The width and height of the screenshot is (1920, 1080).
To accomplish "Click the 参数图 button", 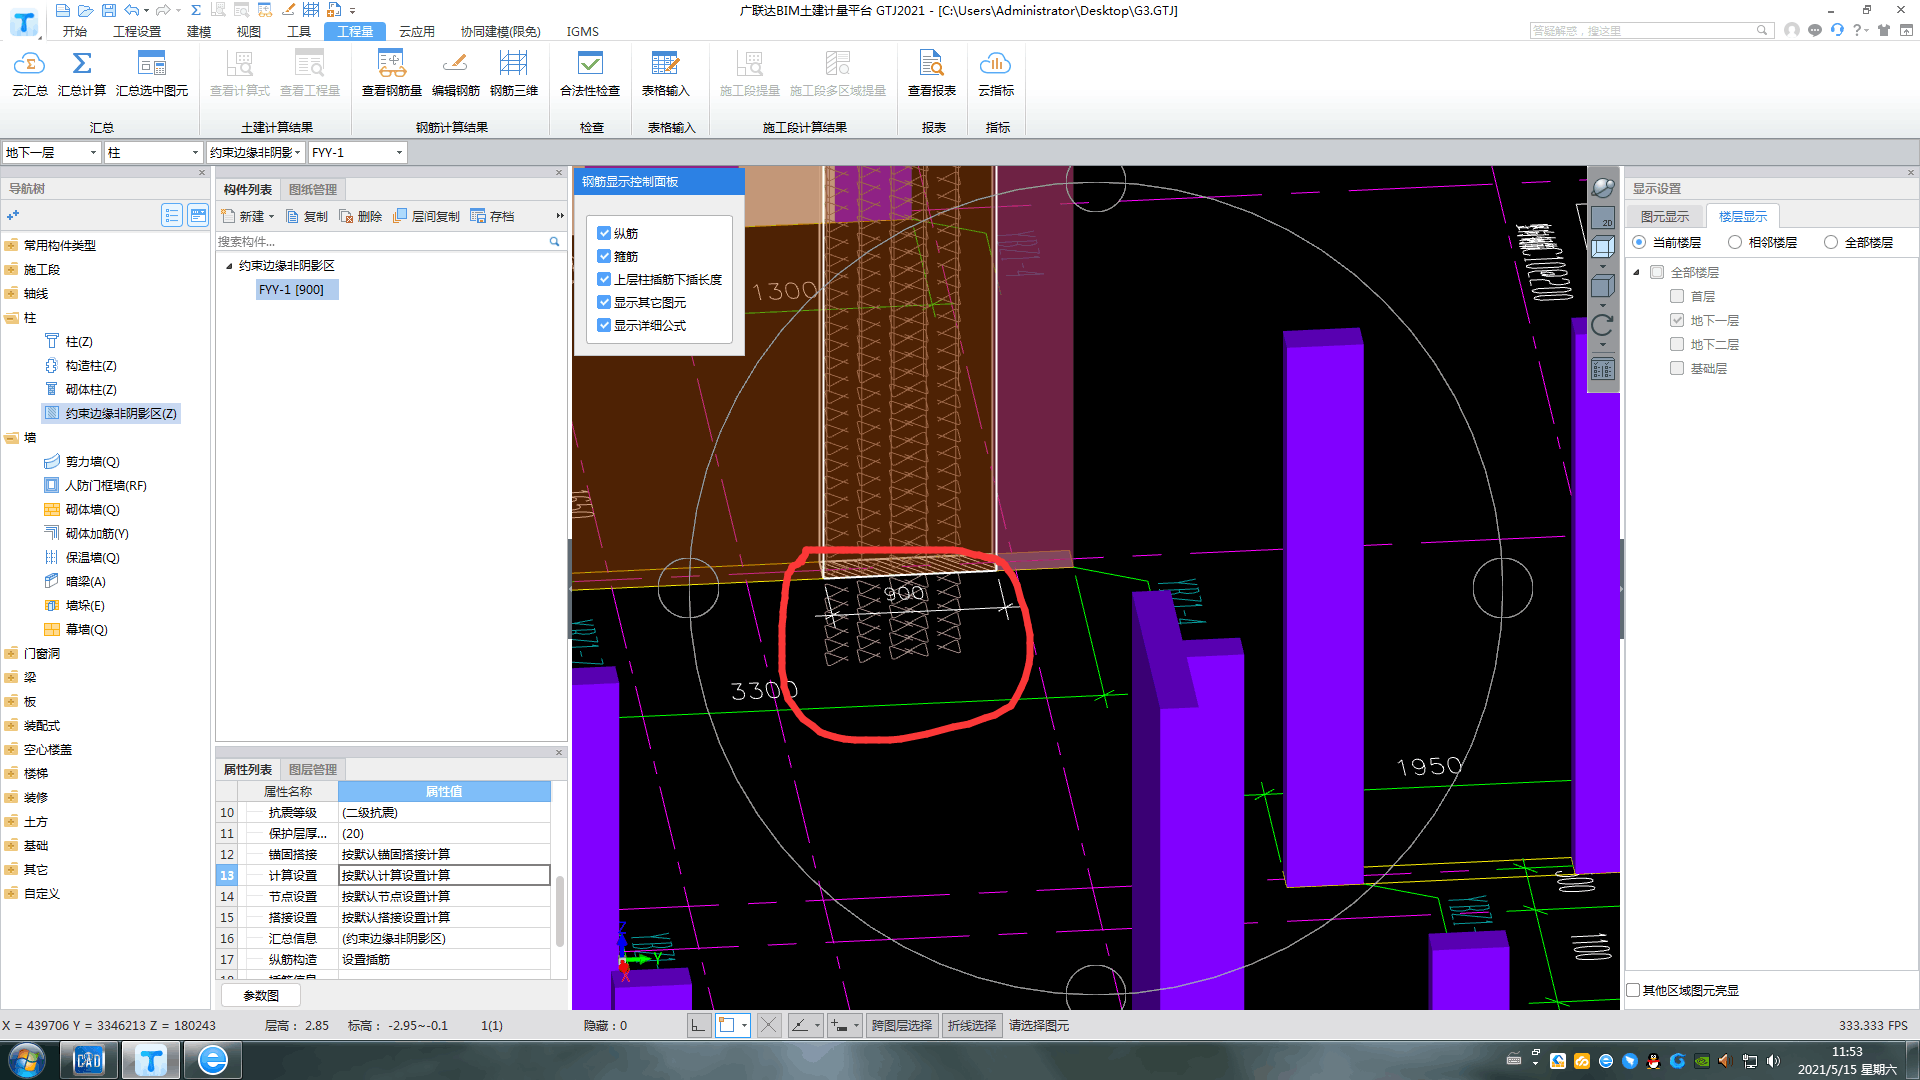I will pos(261,995).
